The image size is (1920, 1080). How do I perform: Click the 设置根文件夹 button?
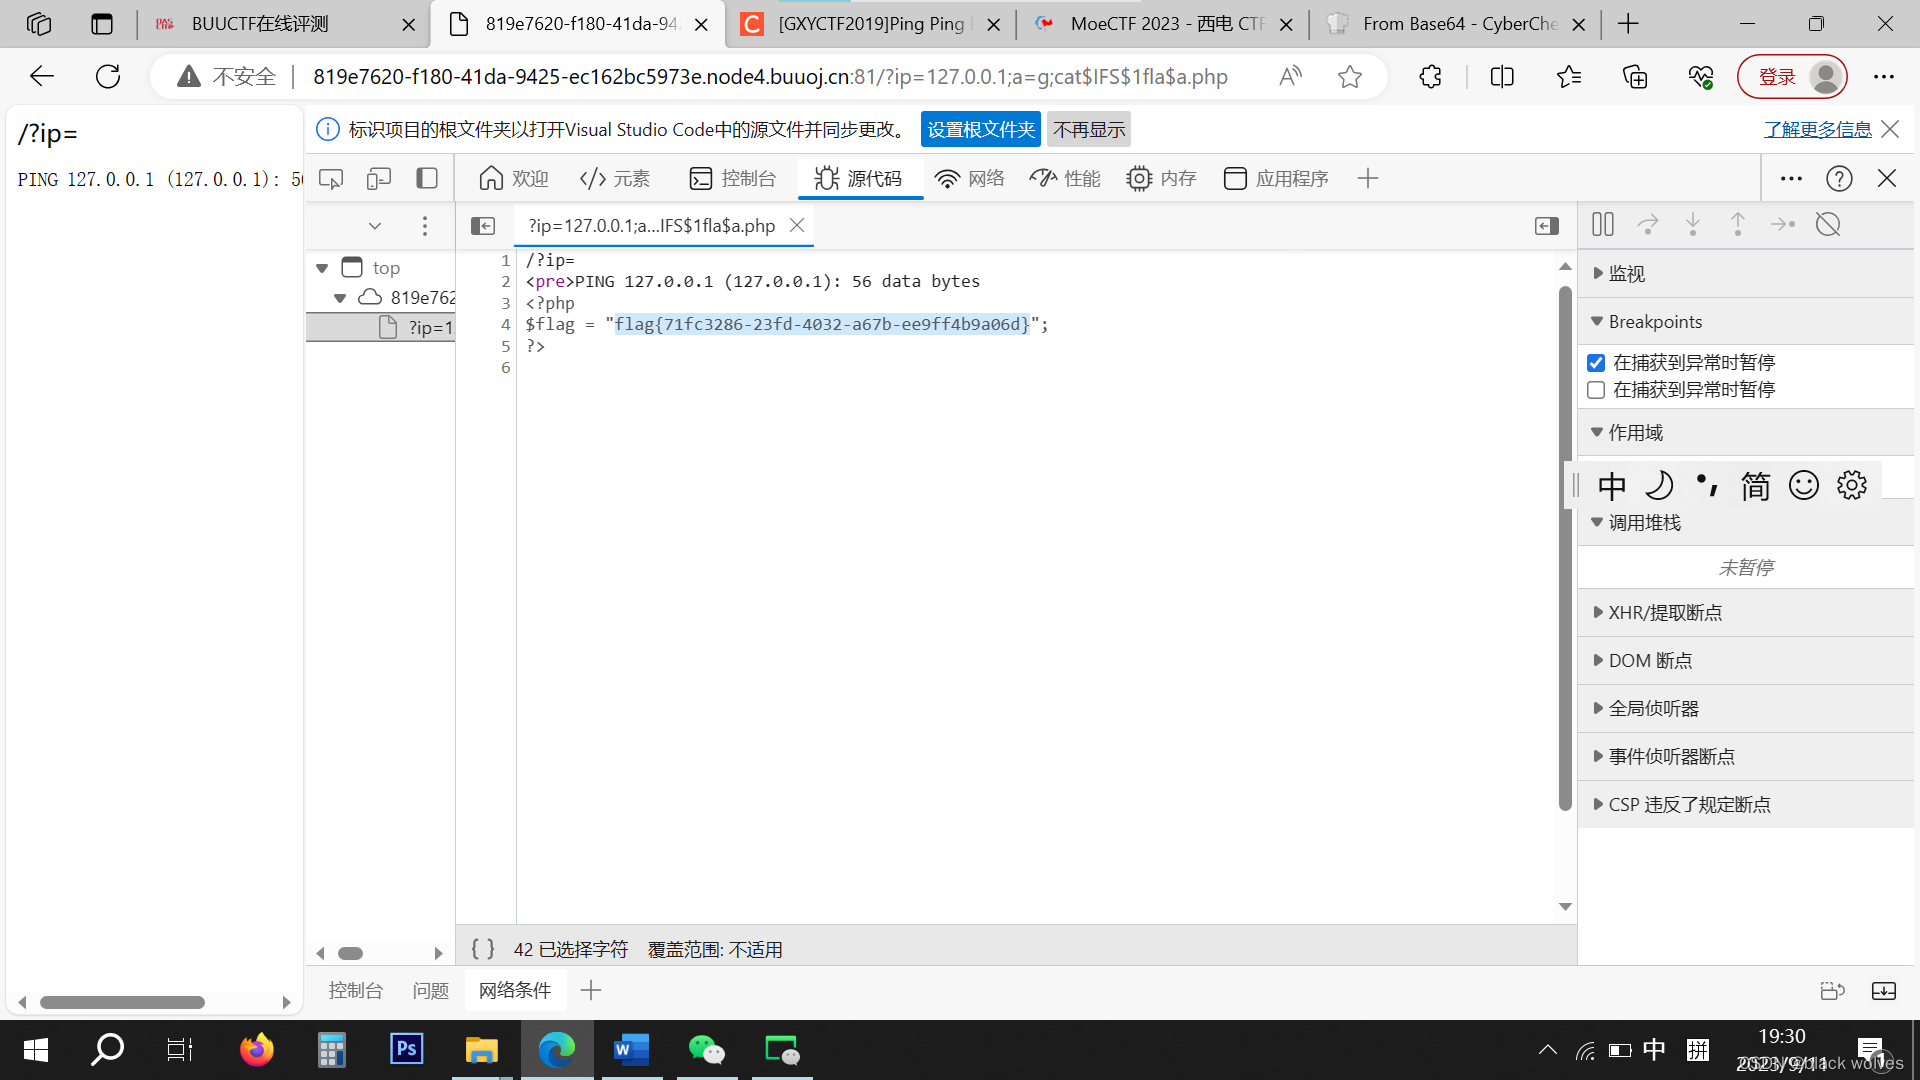pyautogui.click(x=980, y=130)
